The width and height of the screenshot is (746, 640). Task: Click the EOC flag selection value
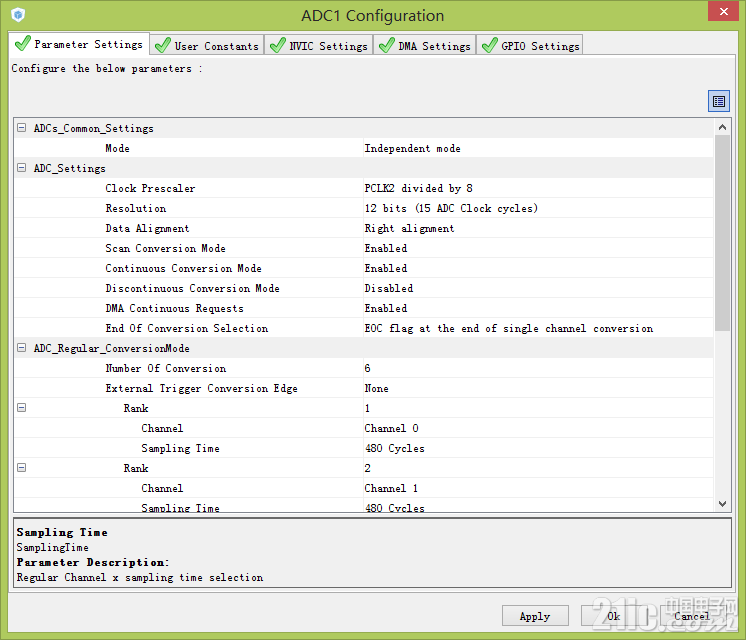click(x=509, y=328)
